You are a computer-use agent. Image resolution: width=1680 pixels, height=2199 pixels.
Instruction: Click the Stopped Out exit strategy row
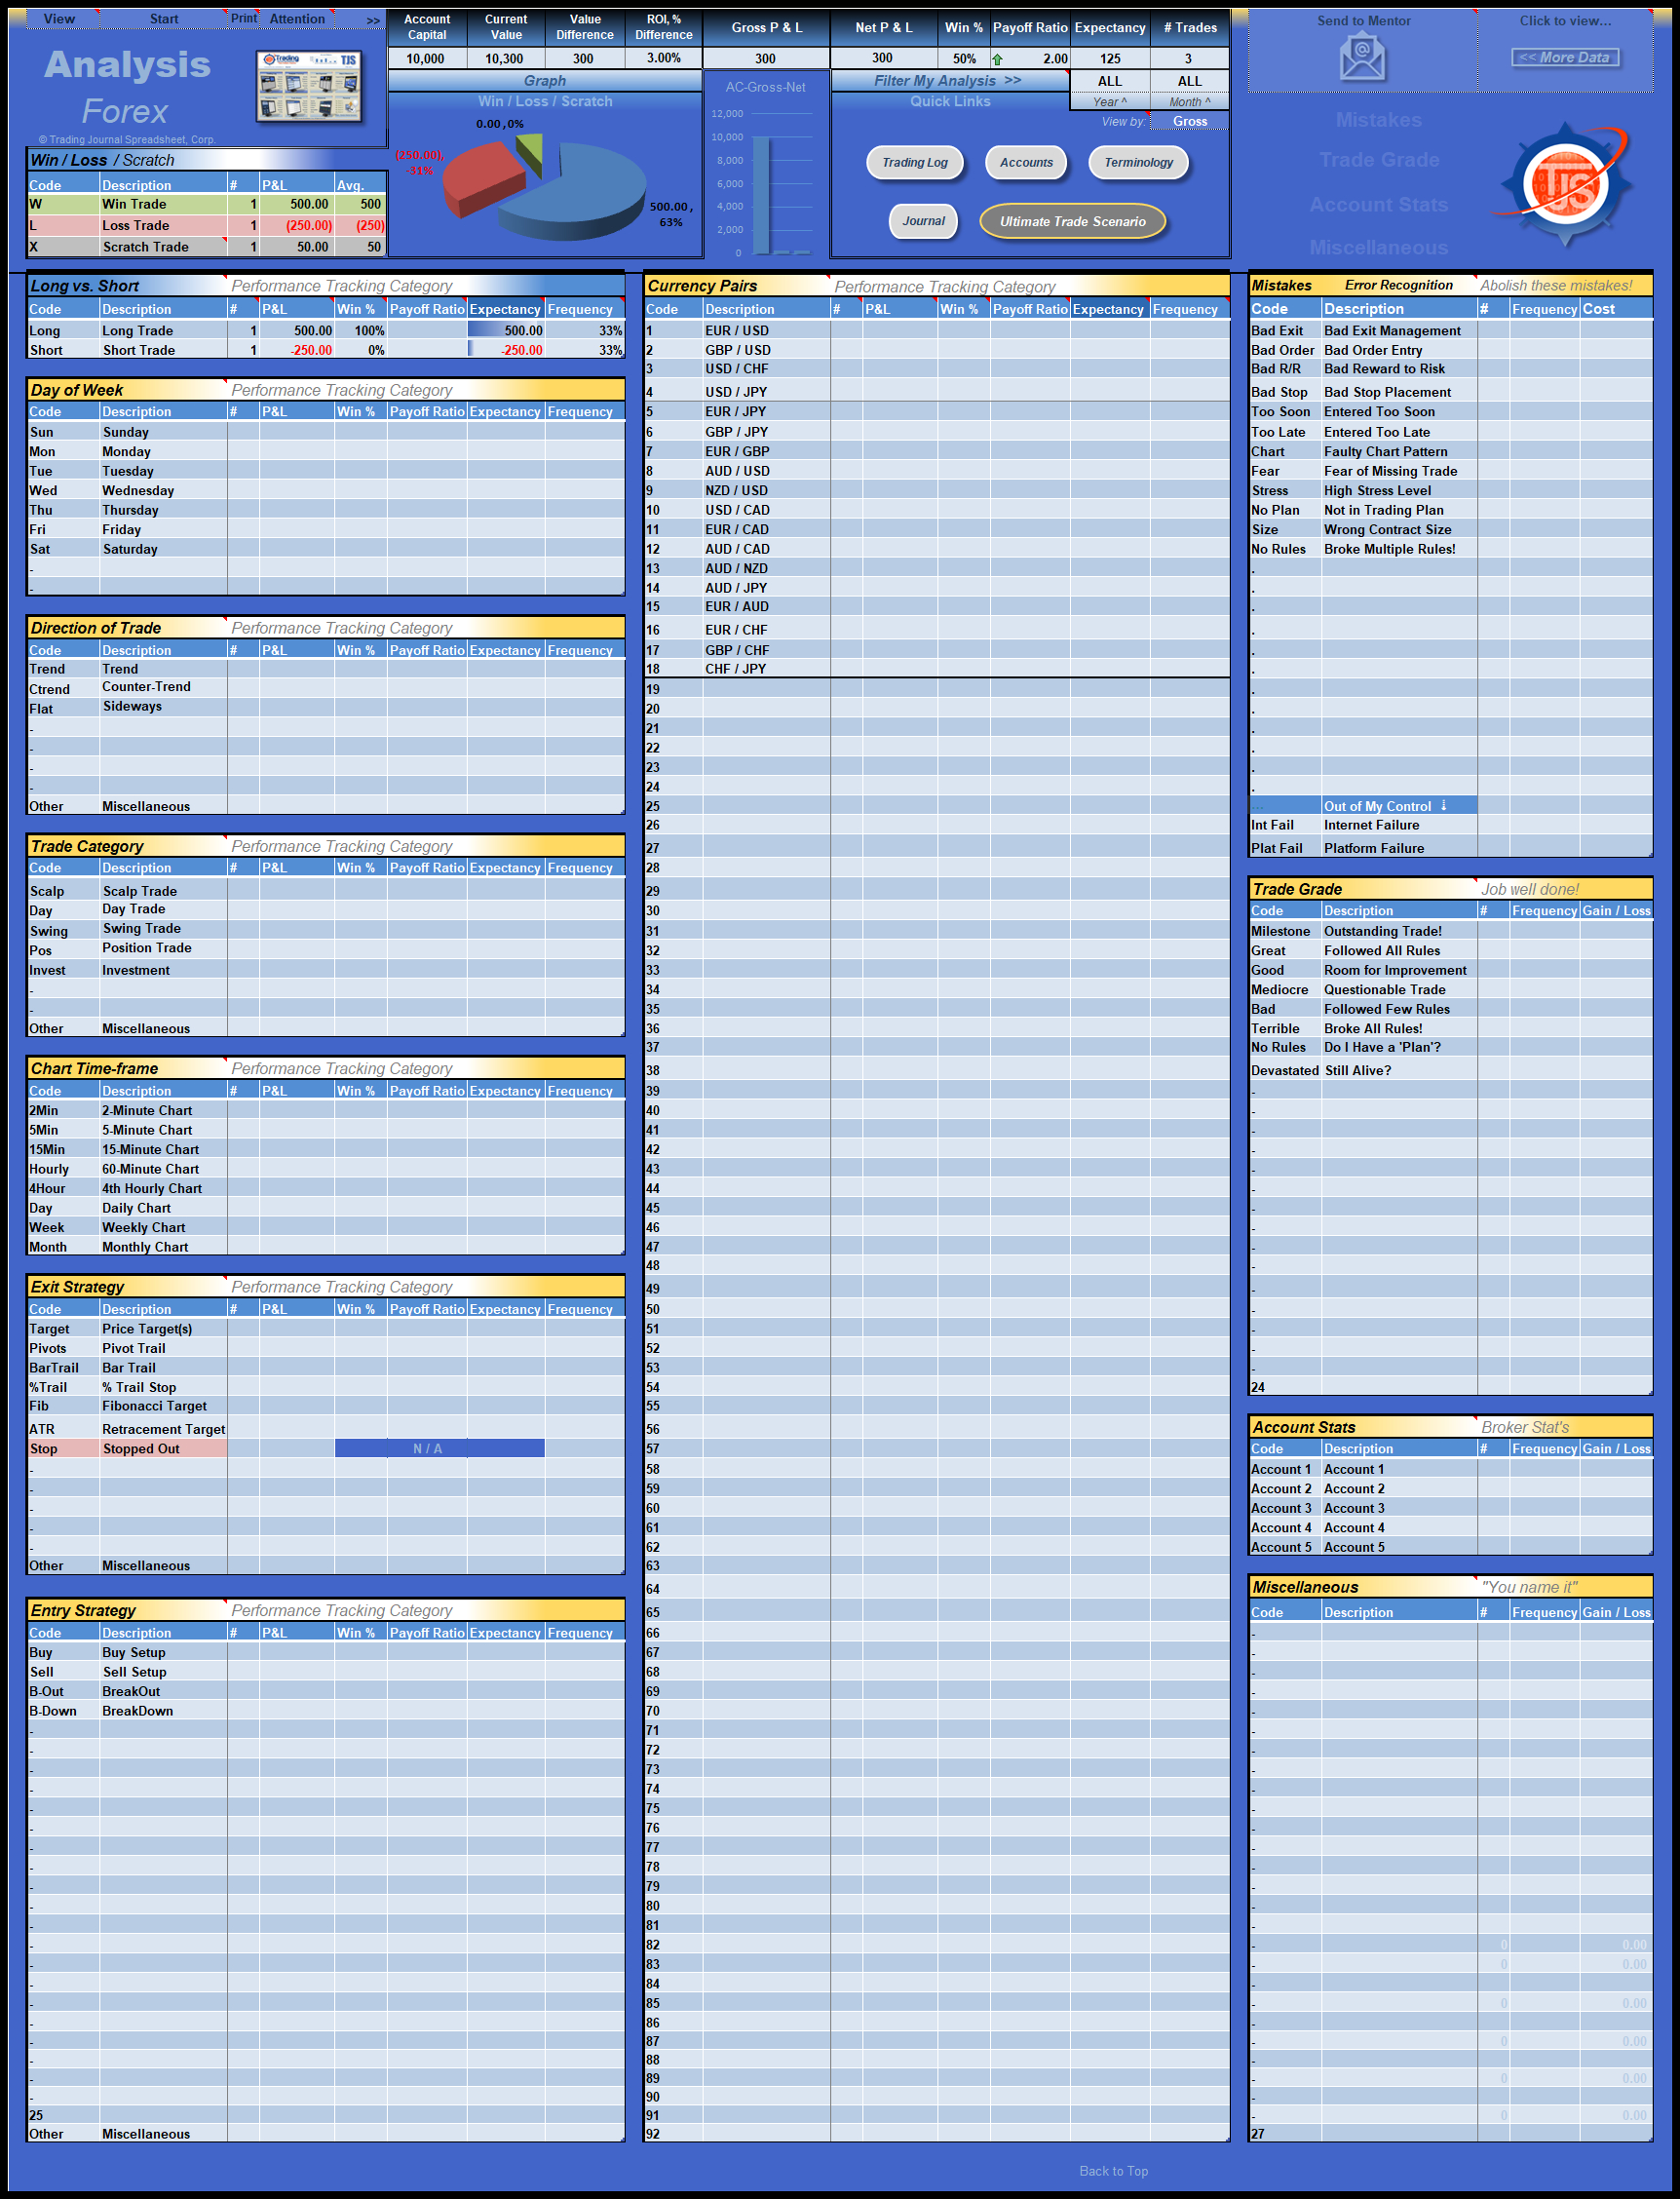[x=326, y=1448]
